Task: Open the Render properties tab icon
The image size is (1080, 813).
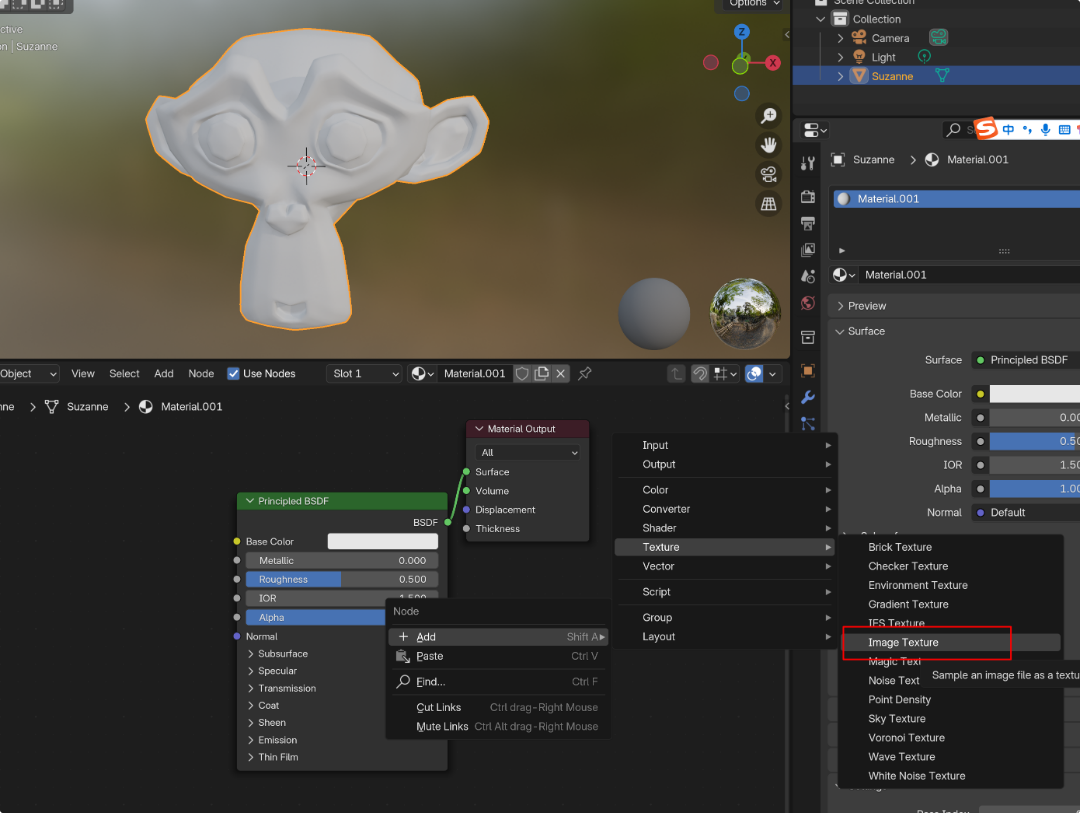Action: tap(808, 197)
